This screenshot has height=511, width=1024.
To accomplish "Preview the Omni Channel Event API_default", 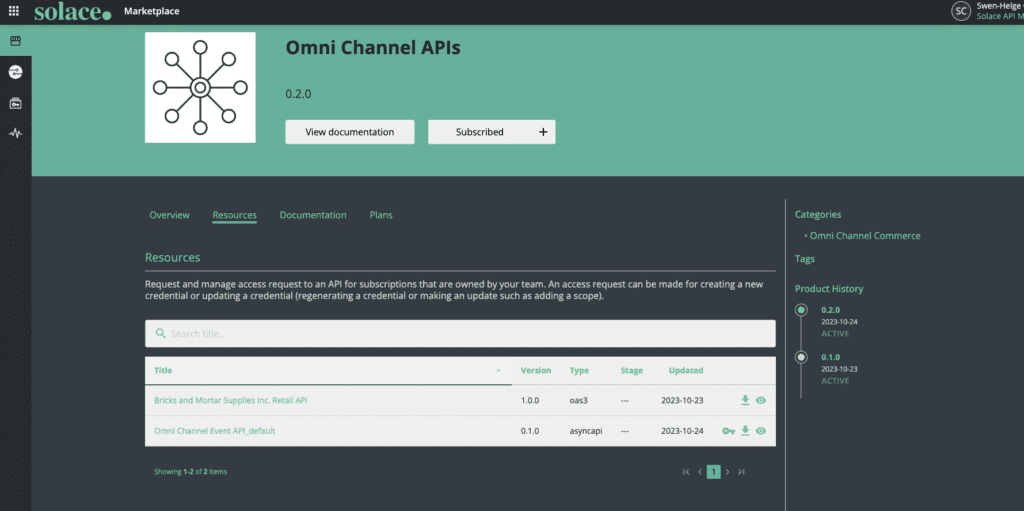I will click(761, 431).
